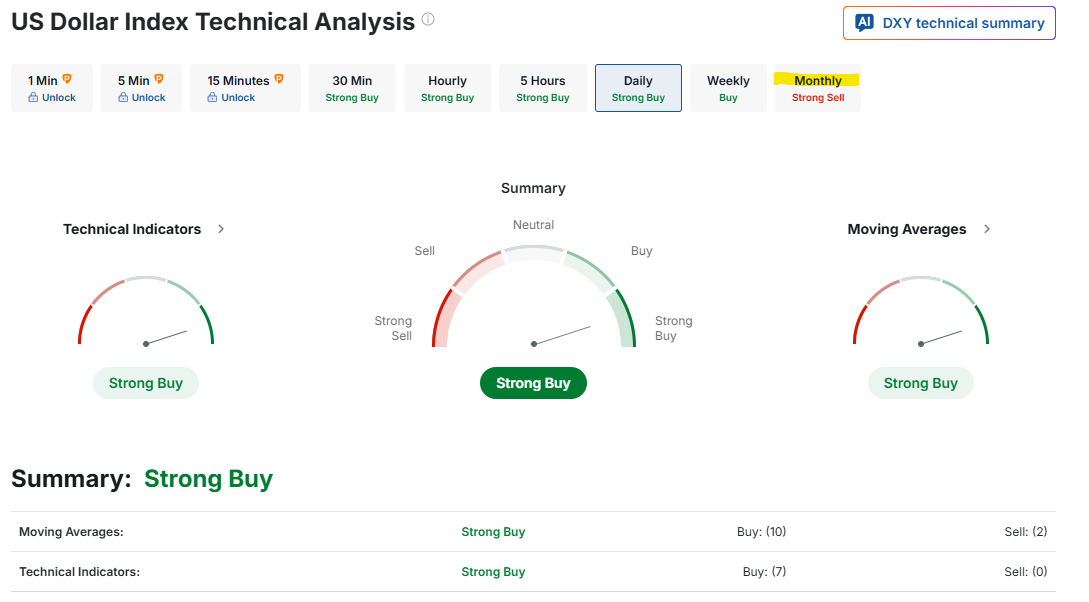Open the Monthly timeframe tab

tap(818, 88)
